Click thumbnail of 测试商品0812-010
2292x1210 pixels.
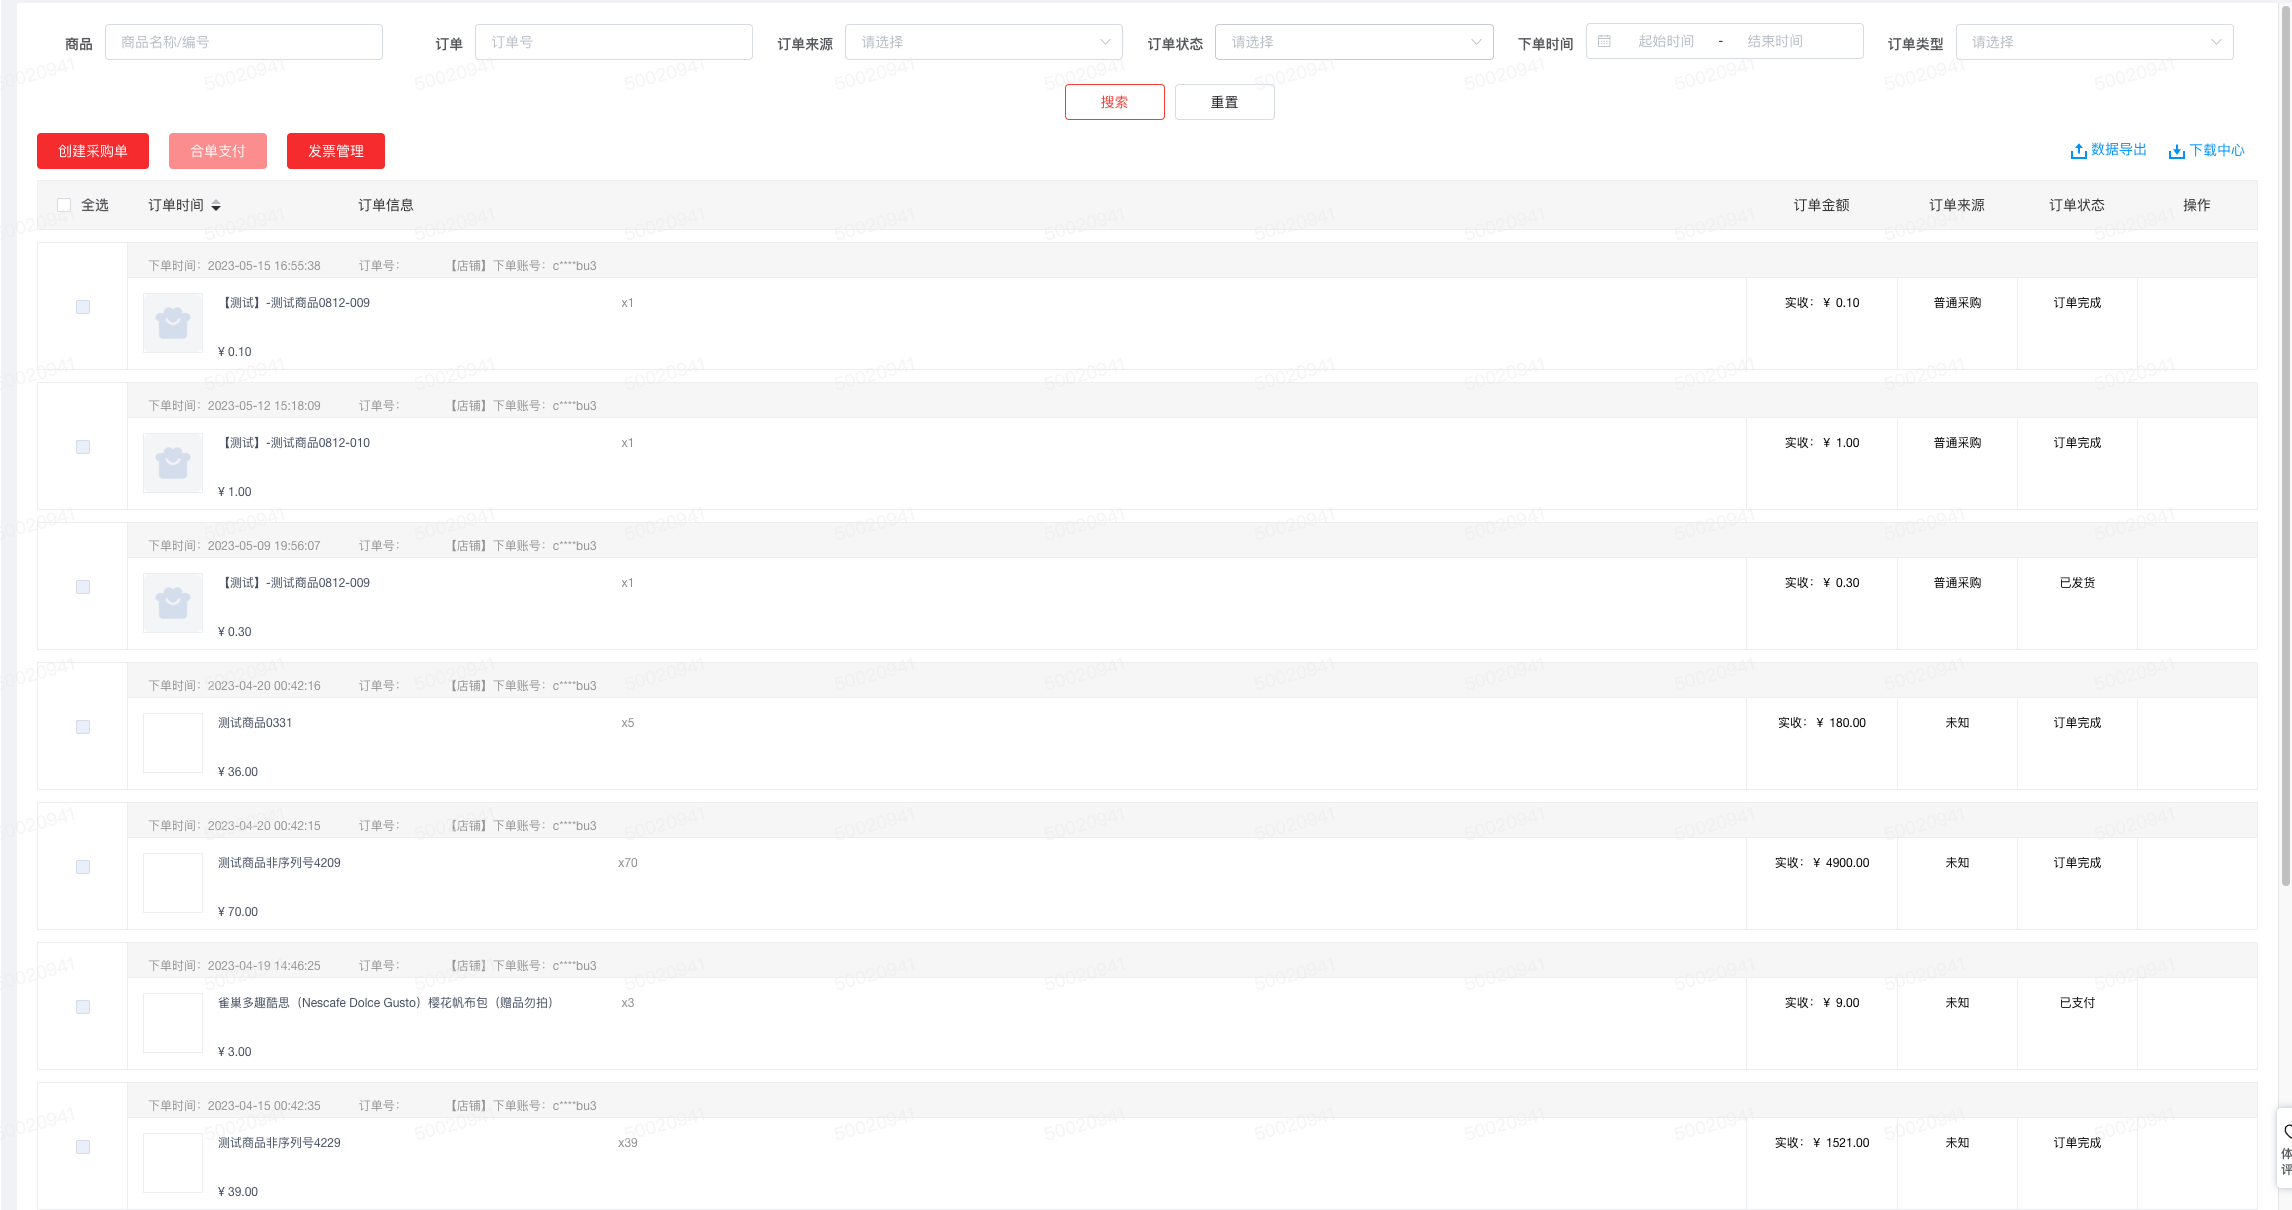[x=173, y=463]
